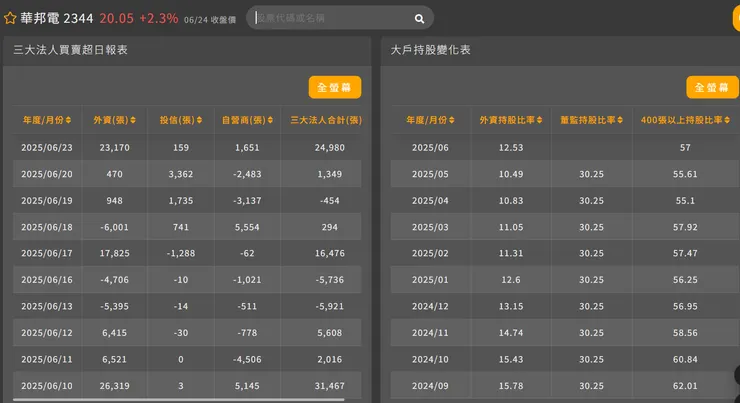740x403 pixels.
Task: Select the 2024/10 month row
Action: [564, 359]
